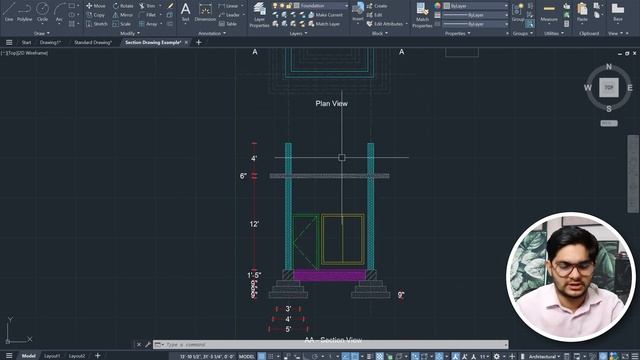
Task: Select the Line drawing tool
Action: coord(9,12)
